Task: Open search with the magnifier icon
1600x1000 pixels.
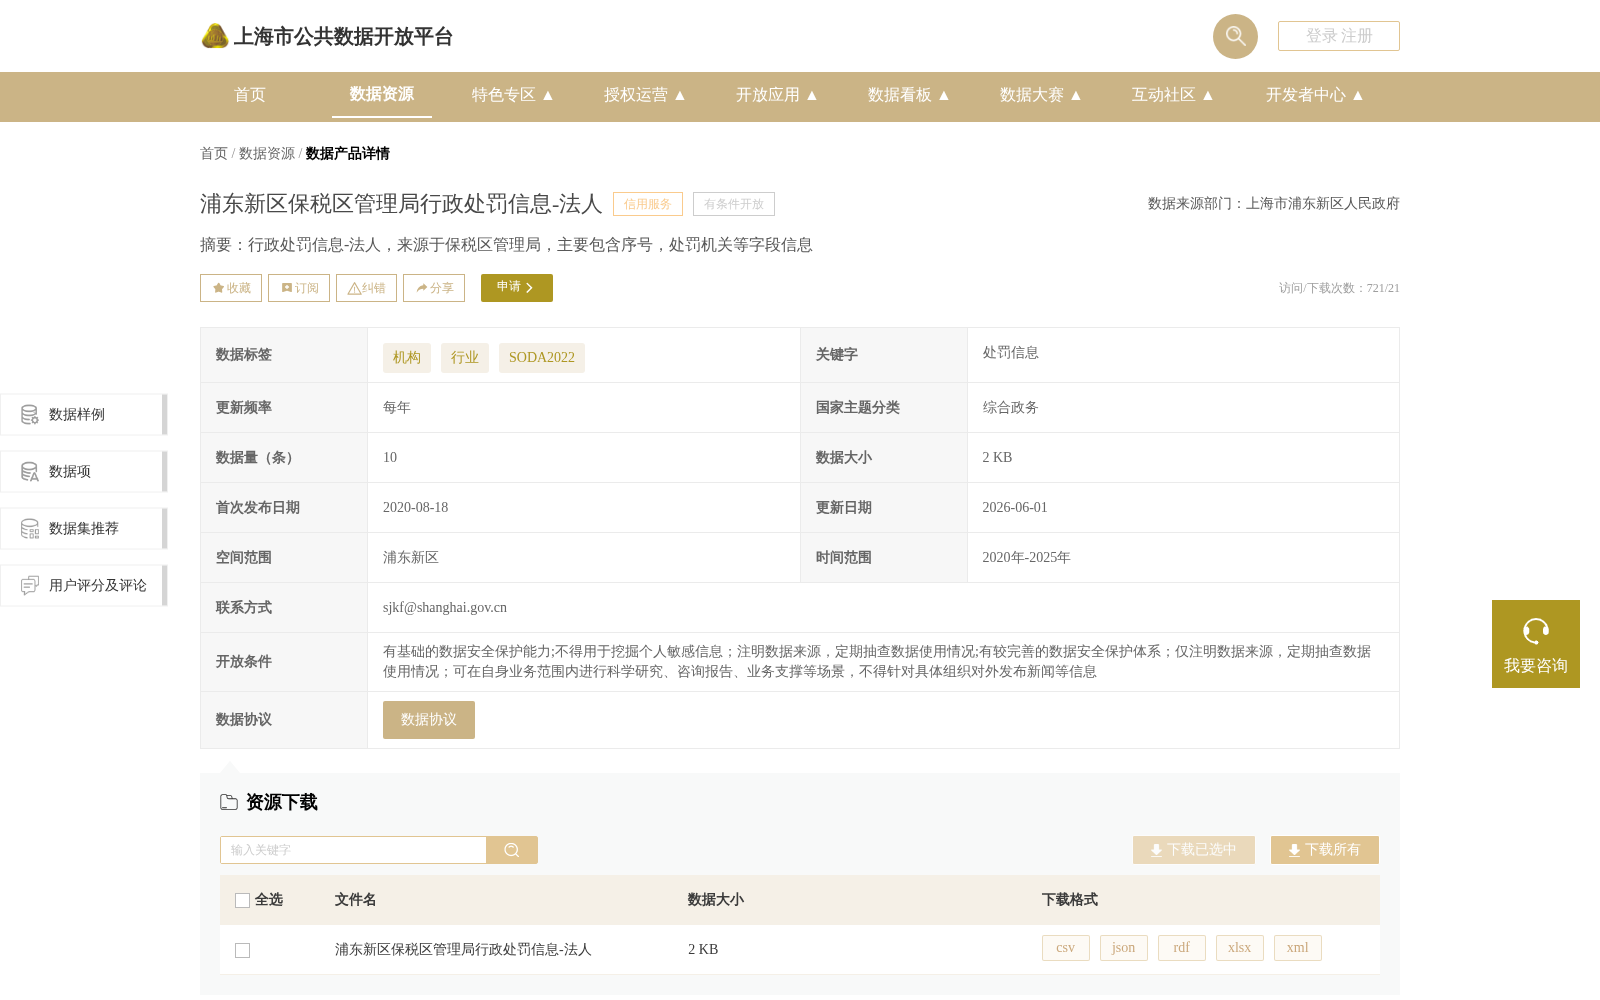Action: (1235, 36)
